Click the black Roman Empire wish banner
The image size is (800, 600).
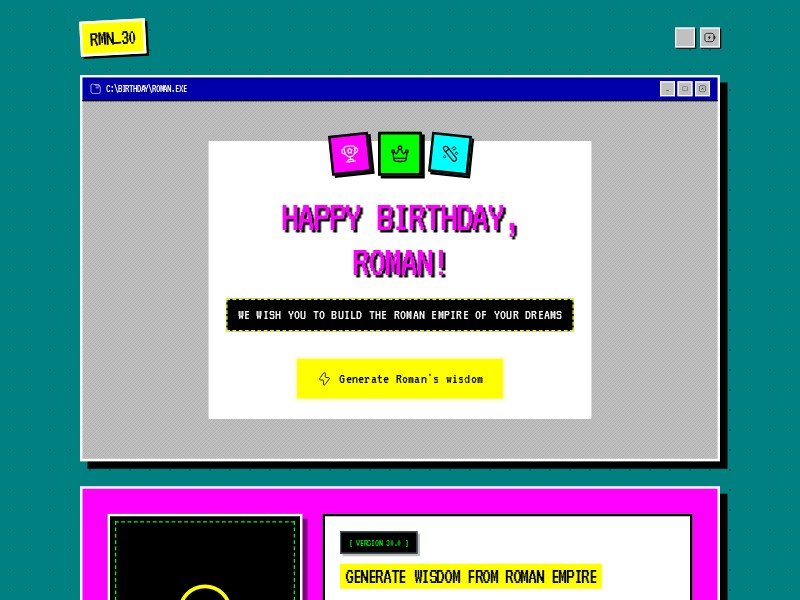pyautogui.click(x=400, y=315)
